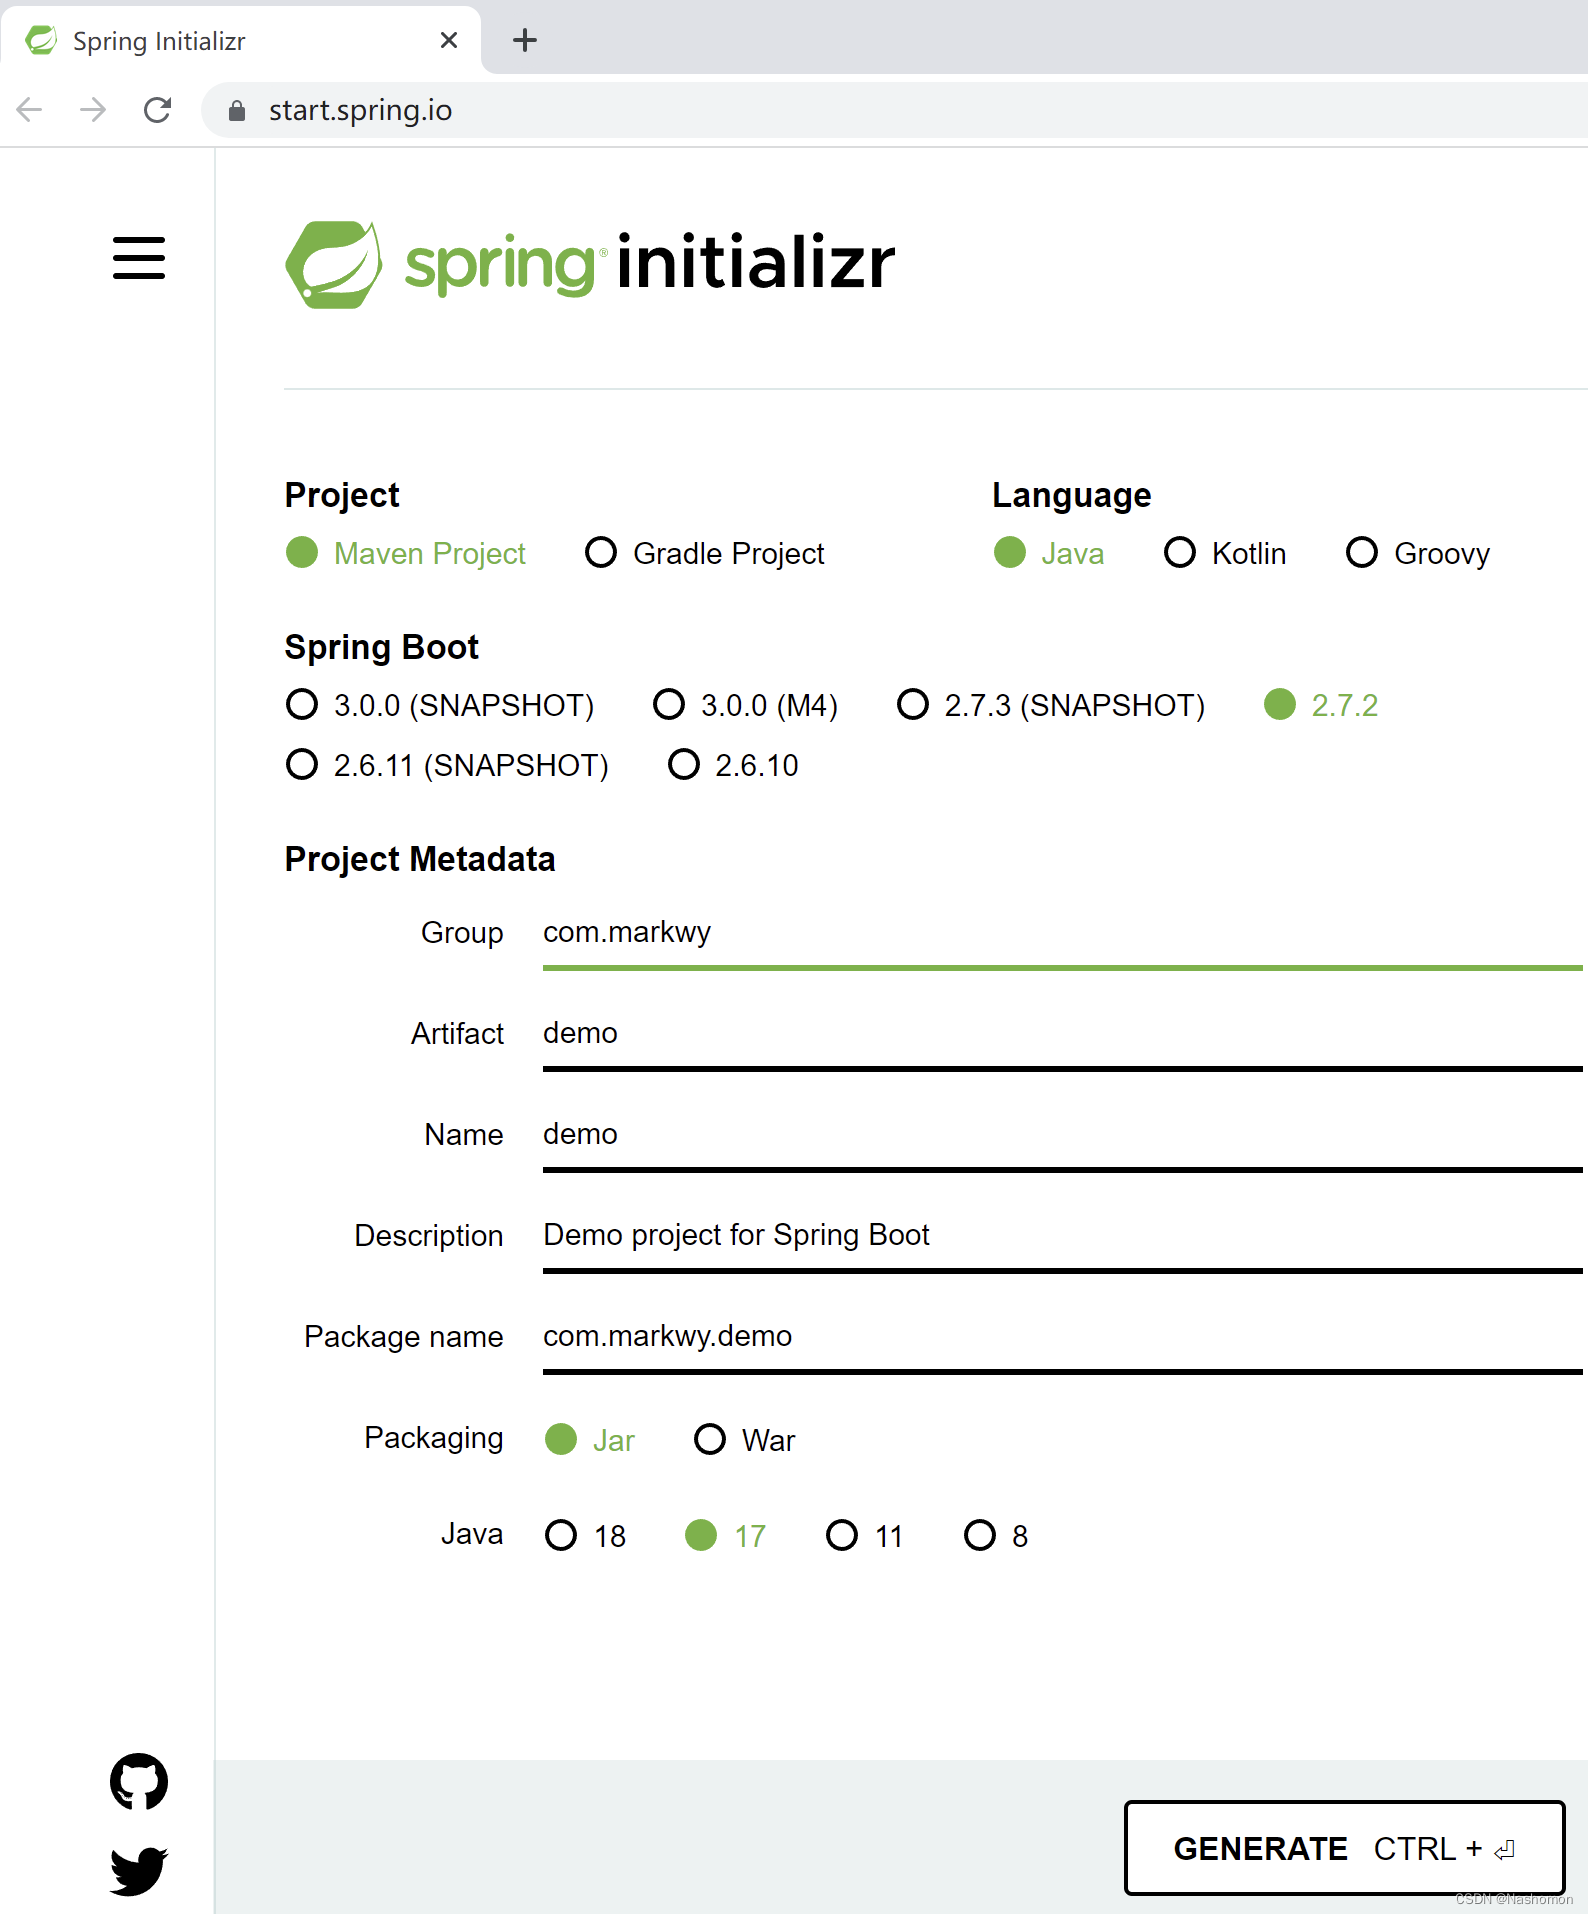The width and height of the screenshot is (1588, 1914).
Task: Close the Spring Initializr tab
Action: [449, 40]
